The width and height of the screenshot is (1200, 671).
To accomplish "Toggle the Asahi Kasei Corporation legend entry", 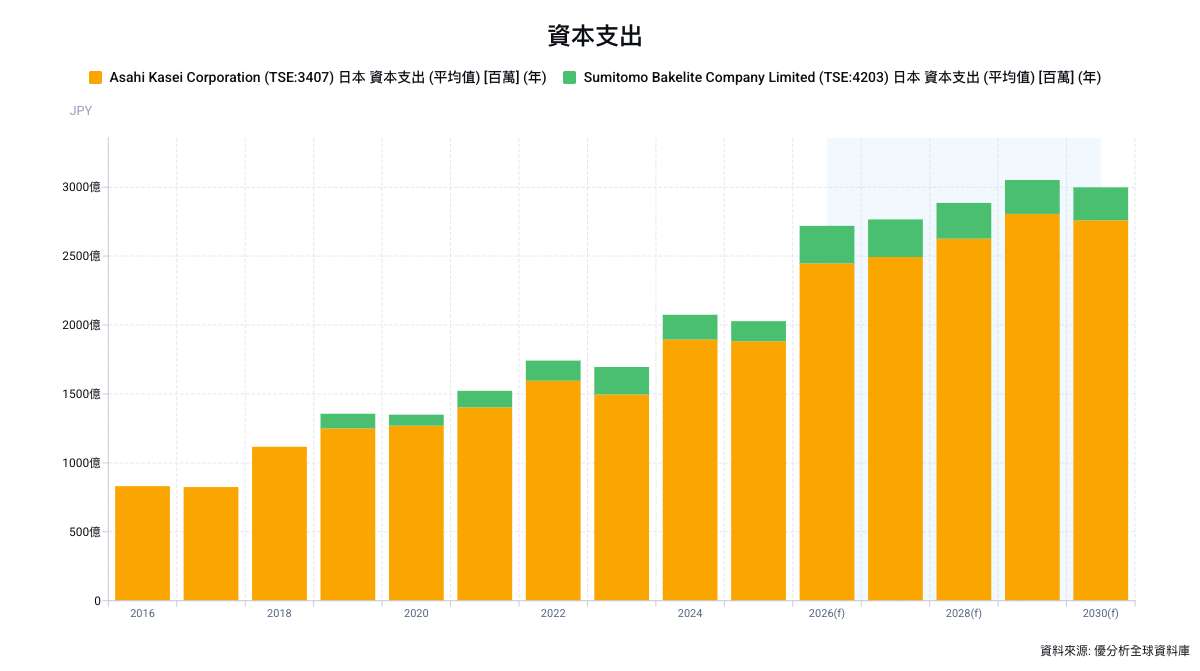I will 317,77.
